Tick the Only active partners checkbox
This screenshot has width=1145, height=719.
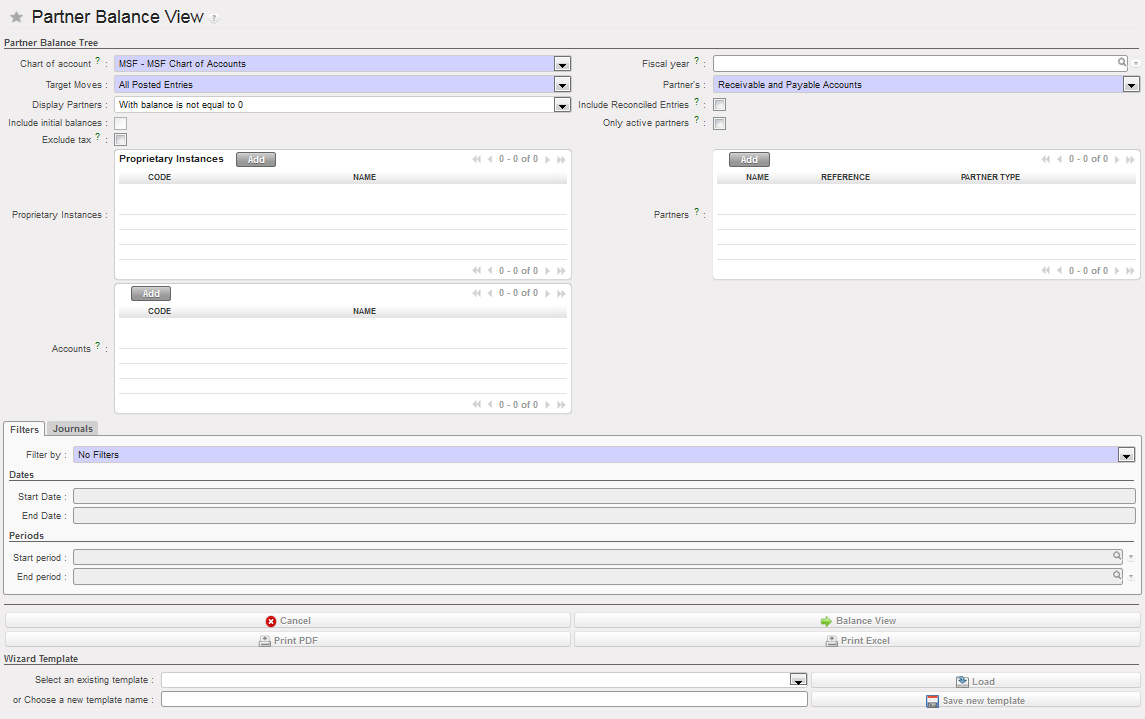pyautogui.click(x=719, y=123)
